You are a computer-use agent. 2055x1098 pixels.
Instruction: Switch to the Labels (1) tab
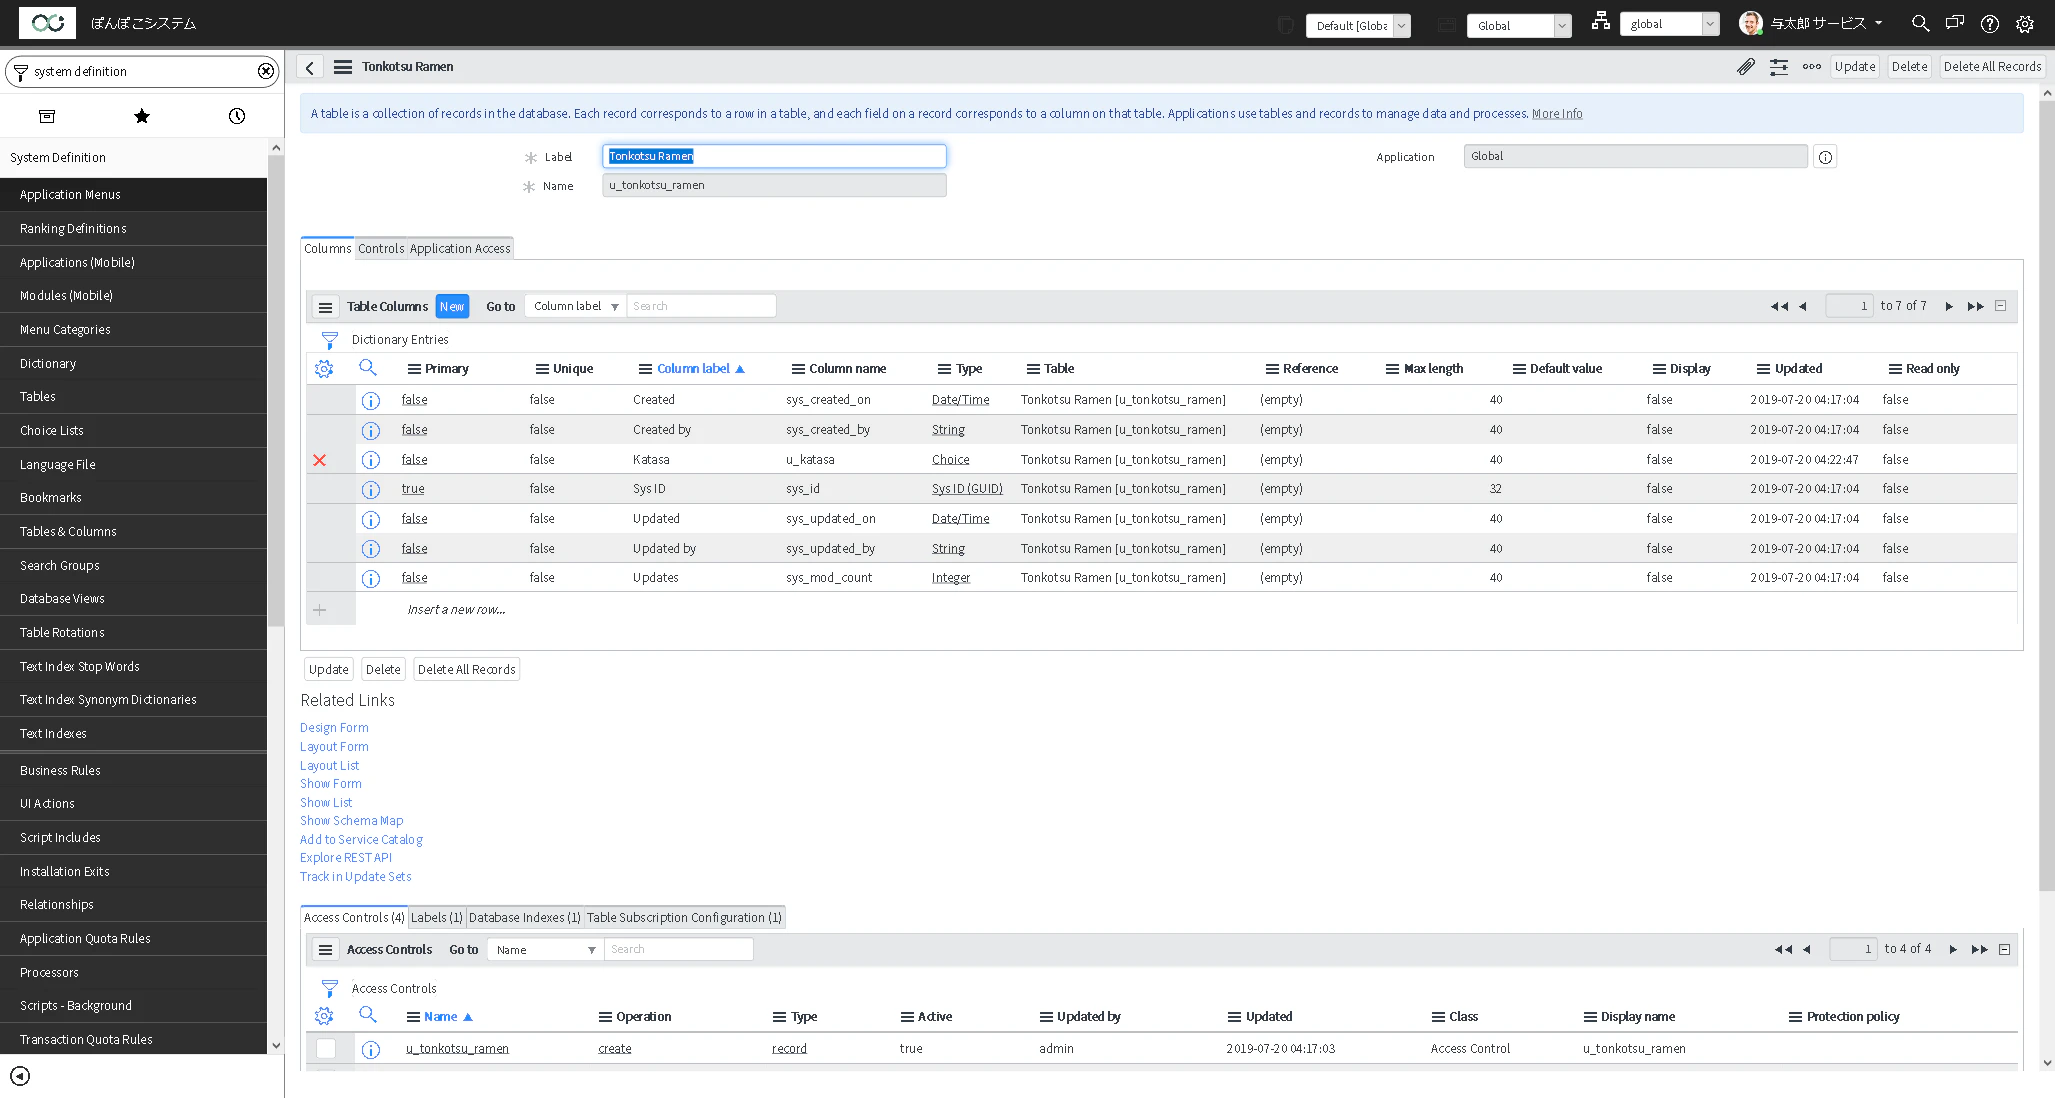[437, 918]
